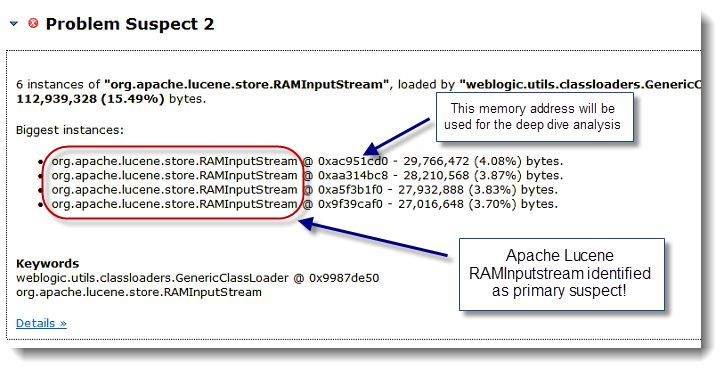The height and width of the screenshot is (373, 726).
Task: Click RAMInputStream instance at 0xaa314bc8
Action: [x=219, y=175]
